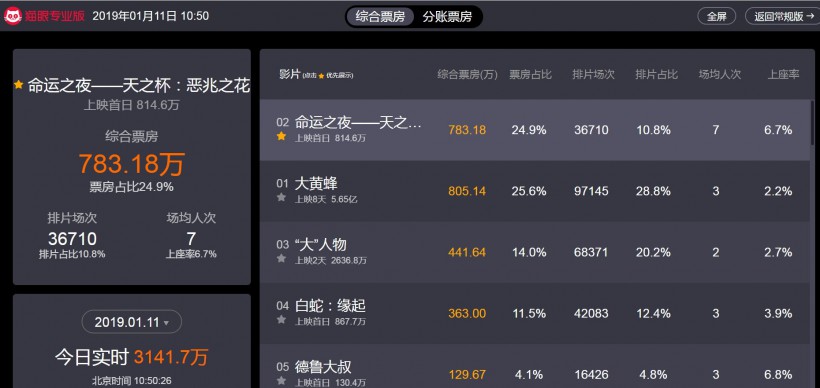Switch to 分账票房 tab
The image size is (820, 388).
click(447, 17)
